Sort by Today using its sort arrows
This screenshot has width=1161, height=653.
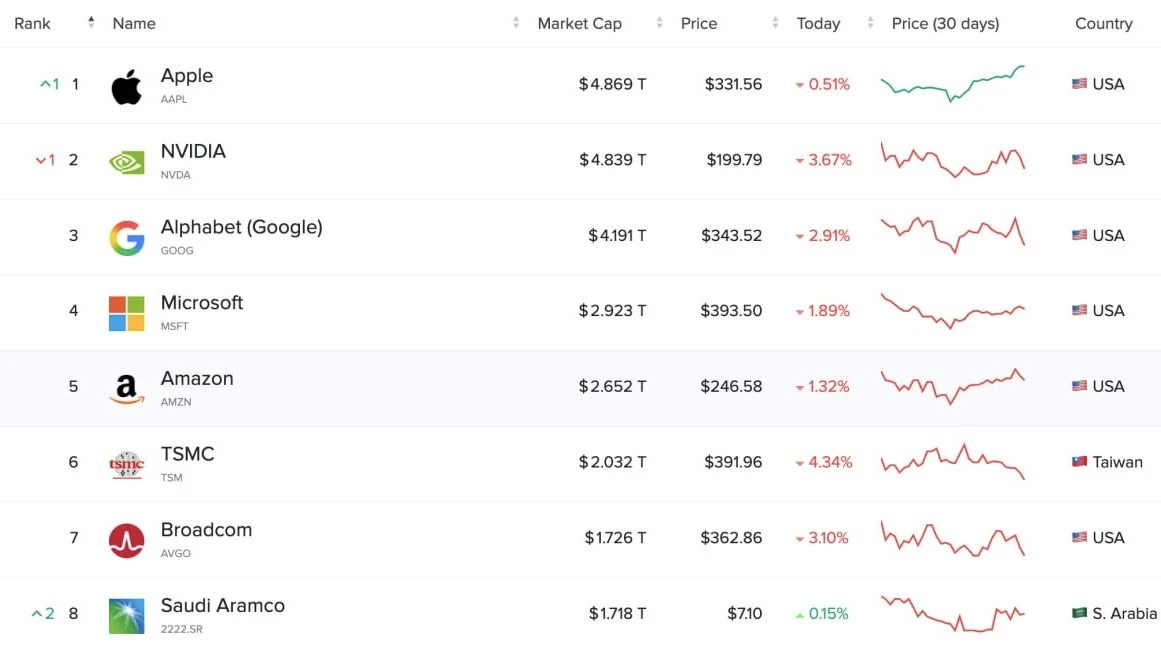(870, 23)
